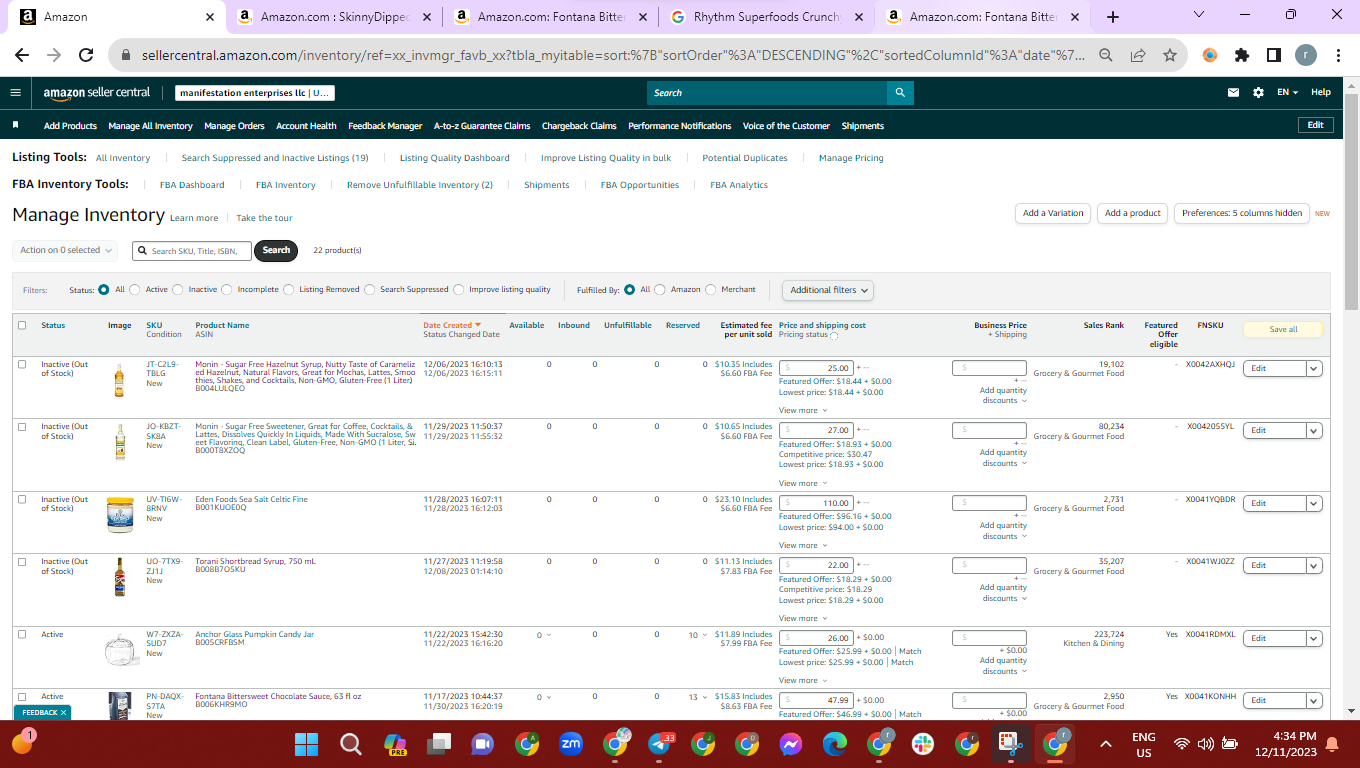Screen dimensions: 1360x768
Task: Select the Active status filter radio
Action: point(135,290)
